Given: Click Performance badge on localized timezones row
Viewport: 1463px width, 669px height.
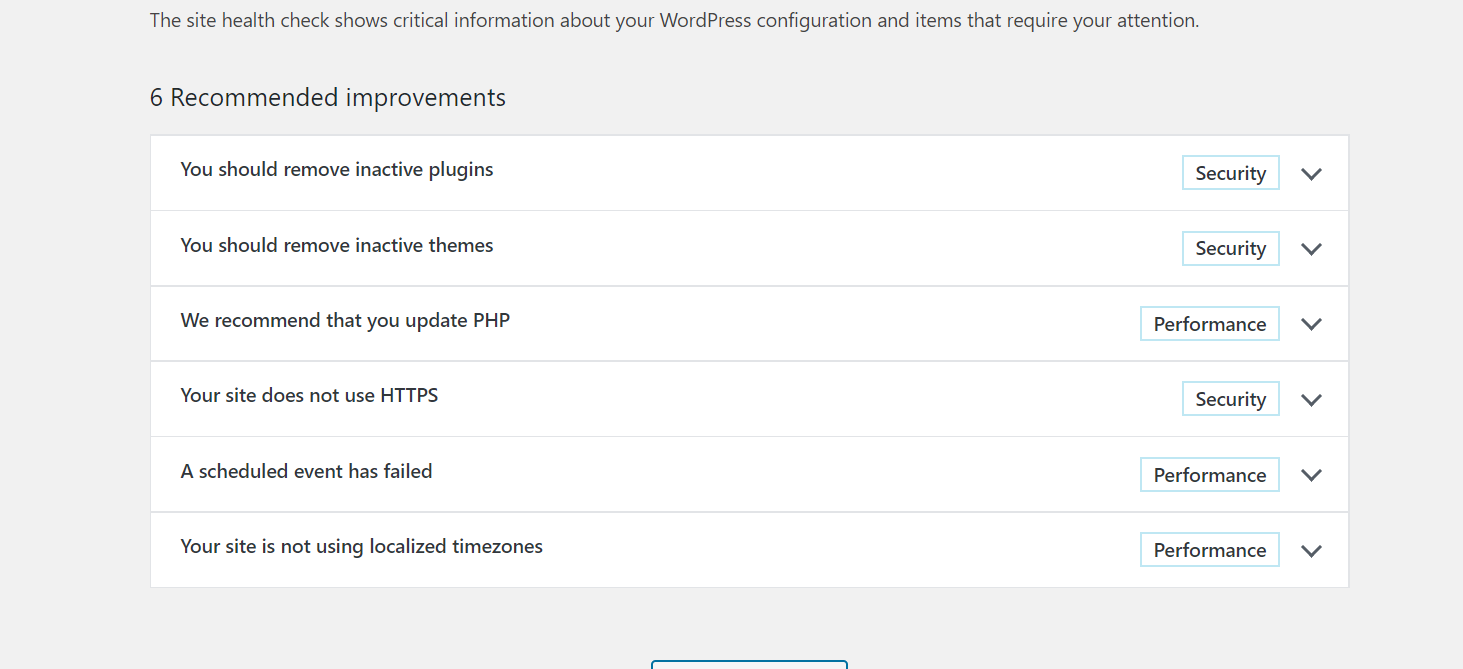Looking at the screenshot, I should tap(1210, 550).
